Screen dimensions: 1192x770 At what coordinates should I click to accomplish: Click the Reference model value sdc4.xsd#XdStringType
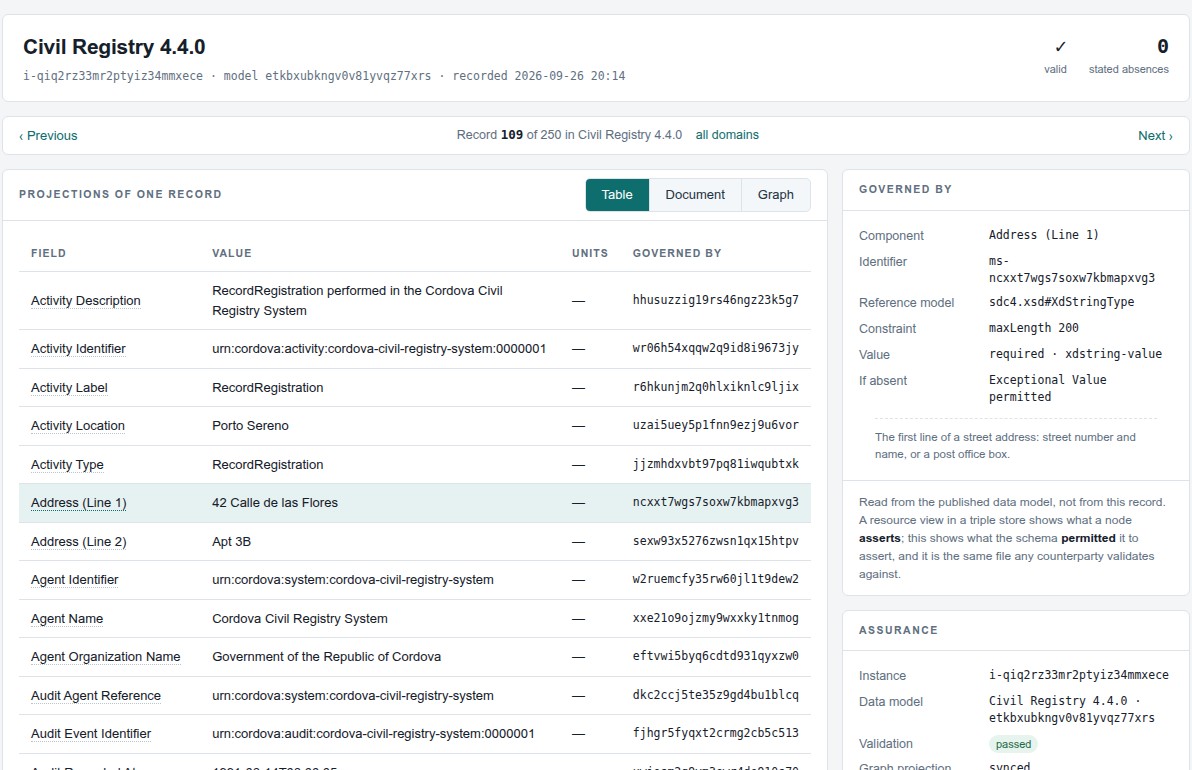coord(1061,302)
